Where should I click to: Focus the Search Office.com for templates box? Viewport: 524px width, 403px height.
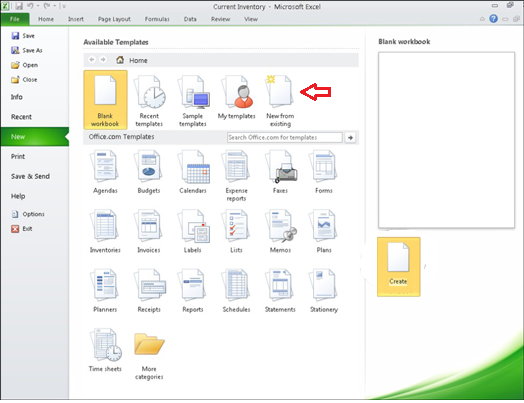[285, 137]
